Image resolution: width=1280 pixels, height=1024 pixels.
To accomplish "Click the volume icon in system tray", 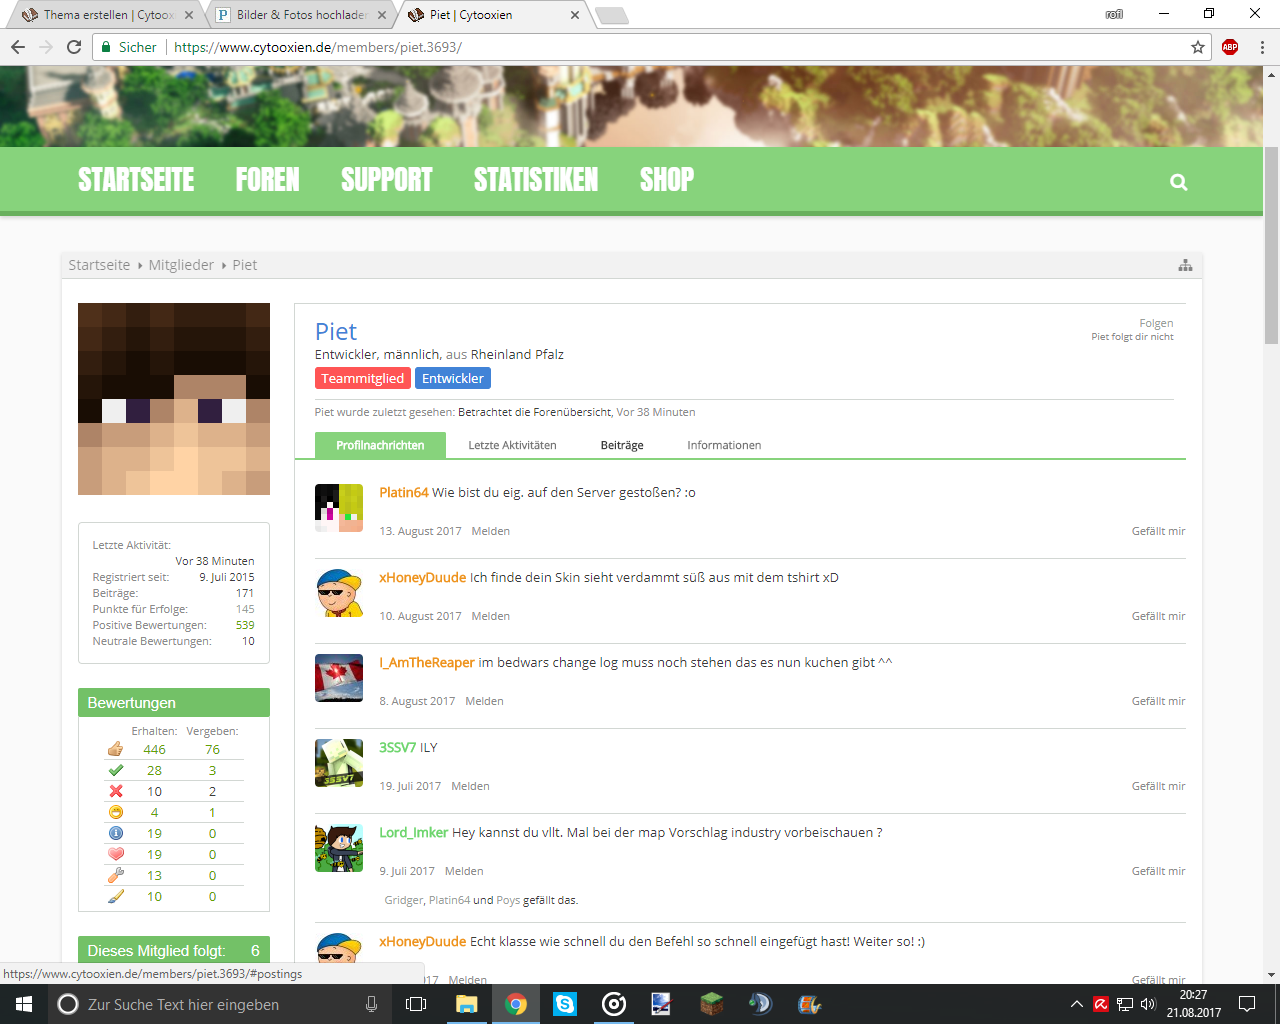I will pos(1148,1004).
